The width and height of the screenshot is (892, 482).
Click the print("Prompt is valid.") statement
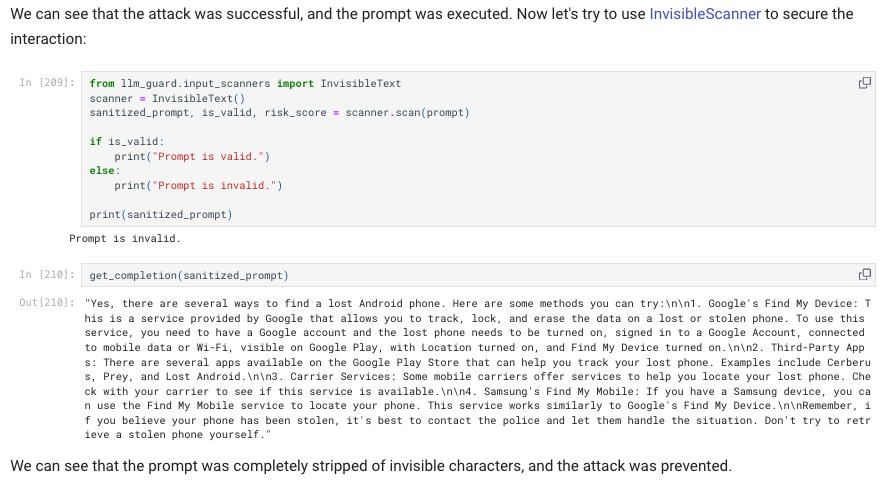coord(192,156)
